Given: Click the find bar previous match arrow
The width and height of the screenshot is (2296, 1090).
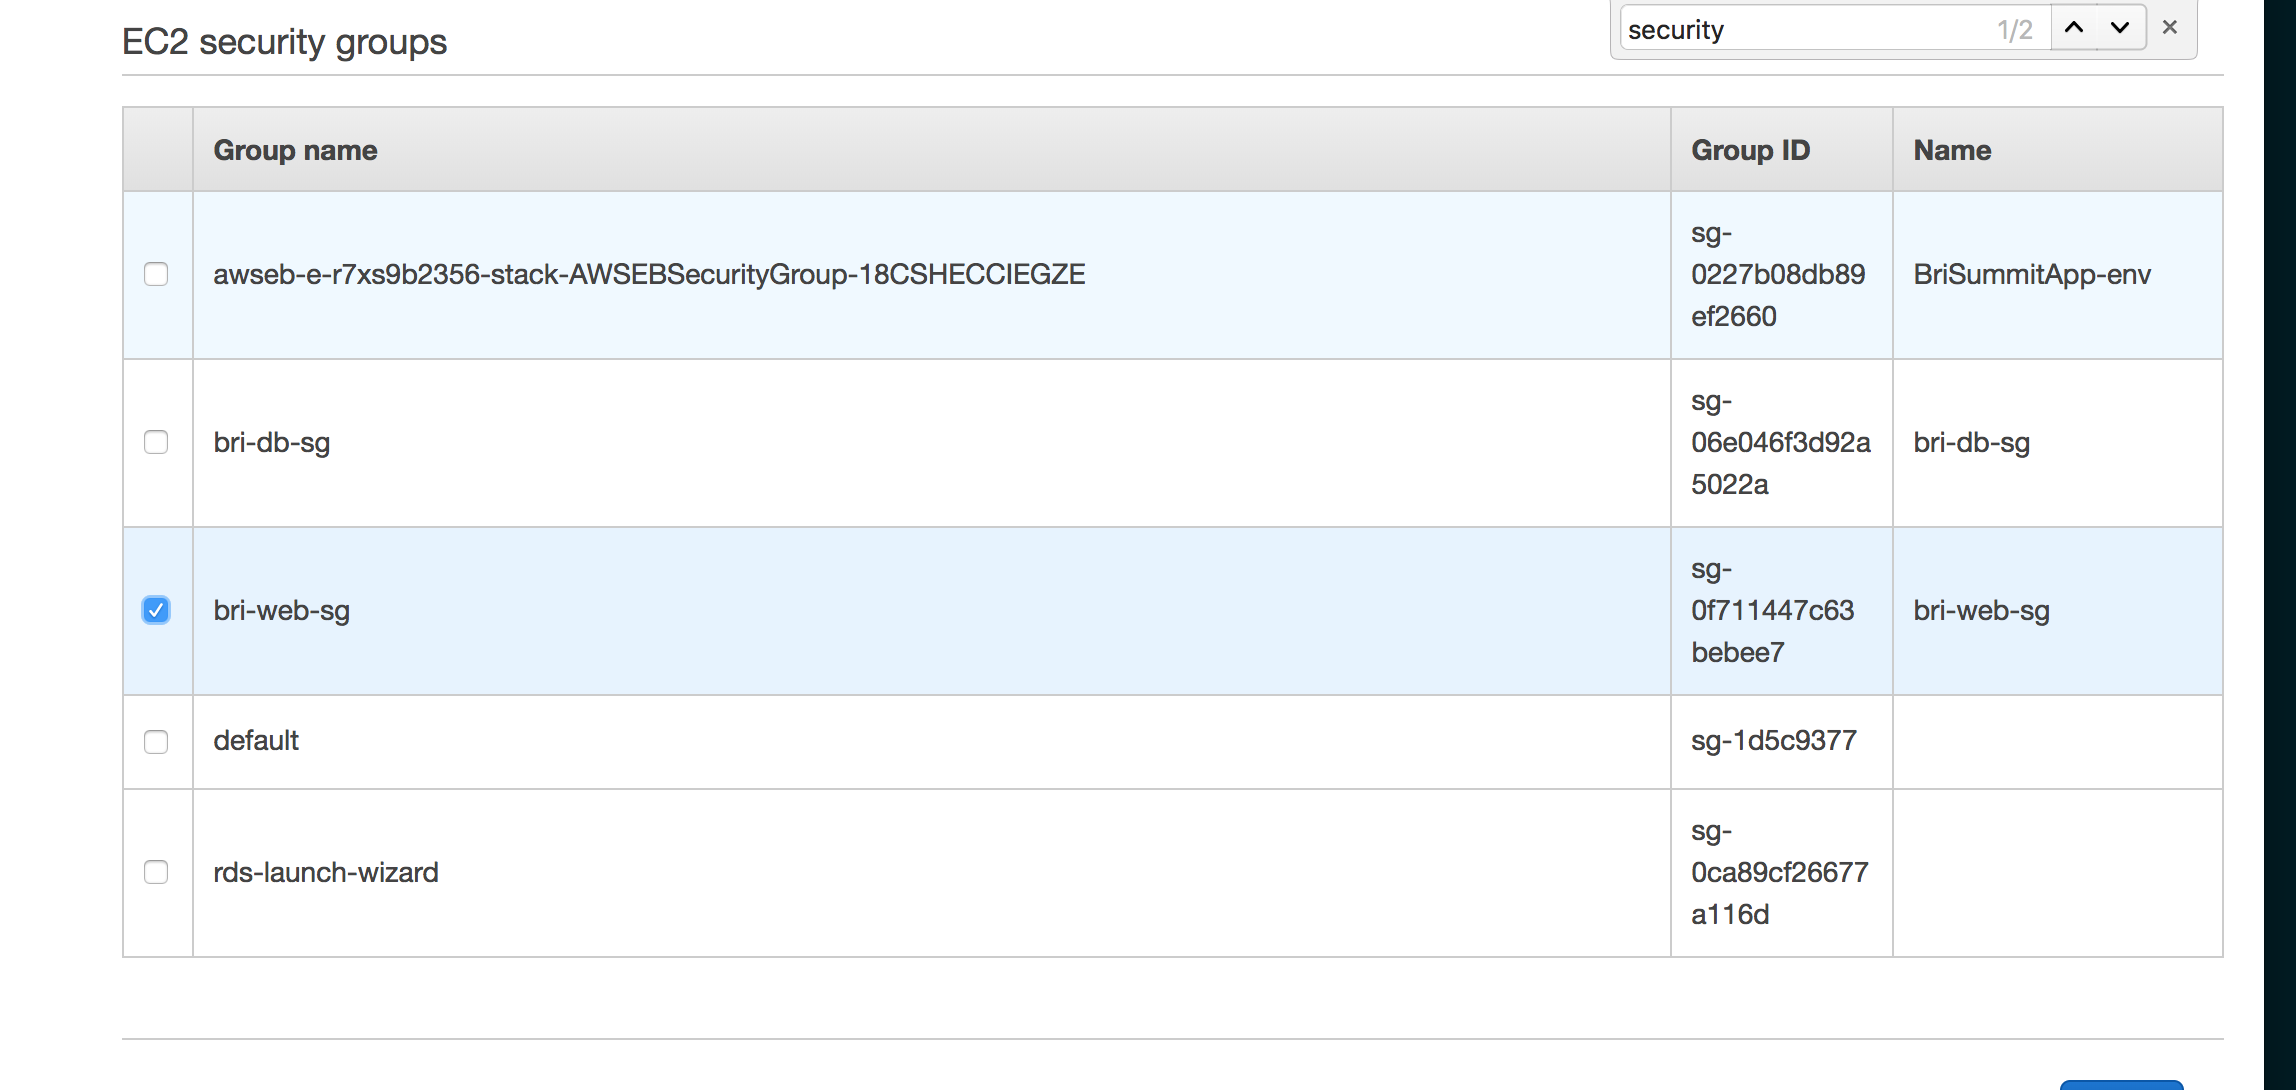Looking at the screenshot, I should [x=2074, y=28].
